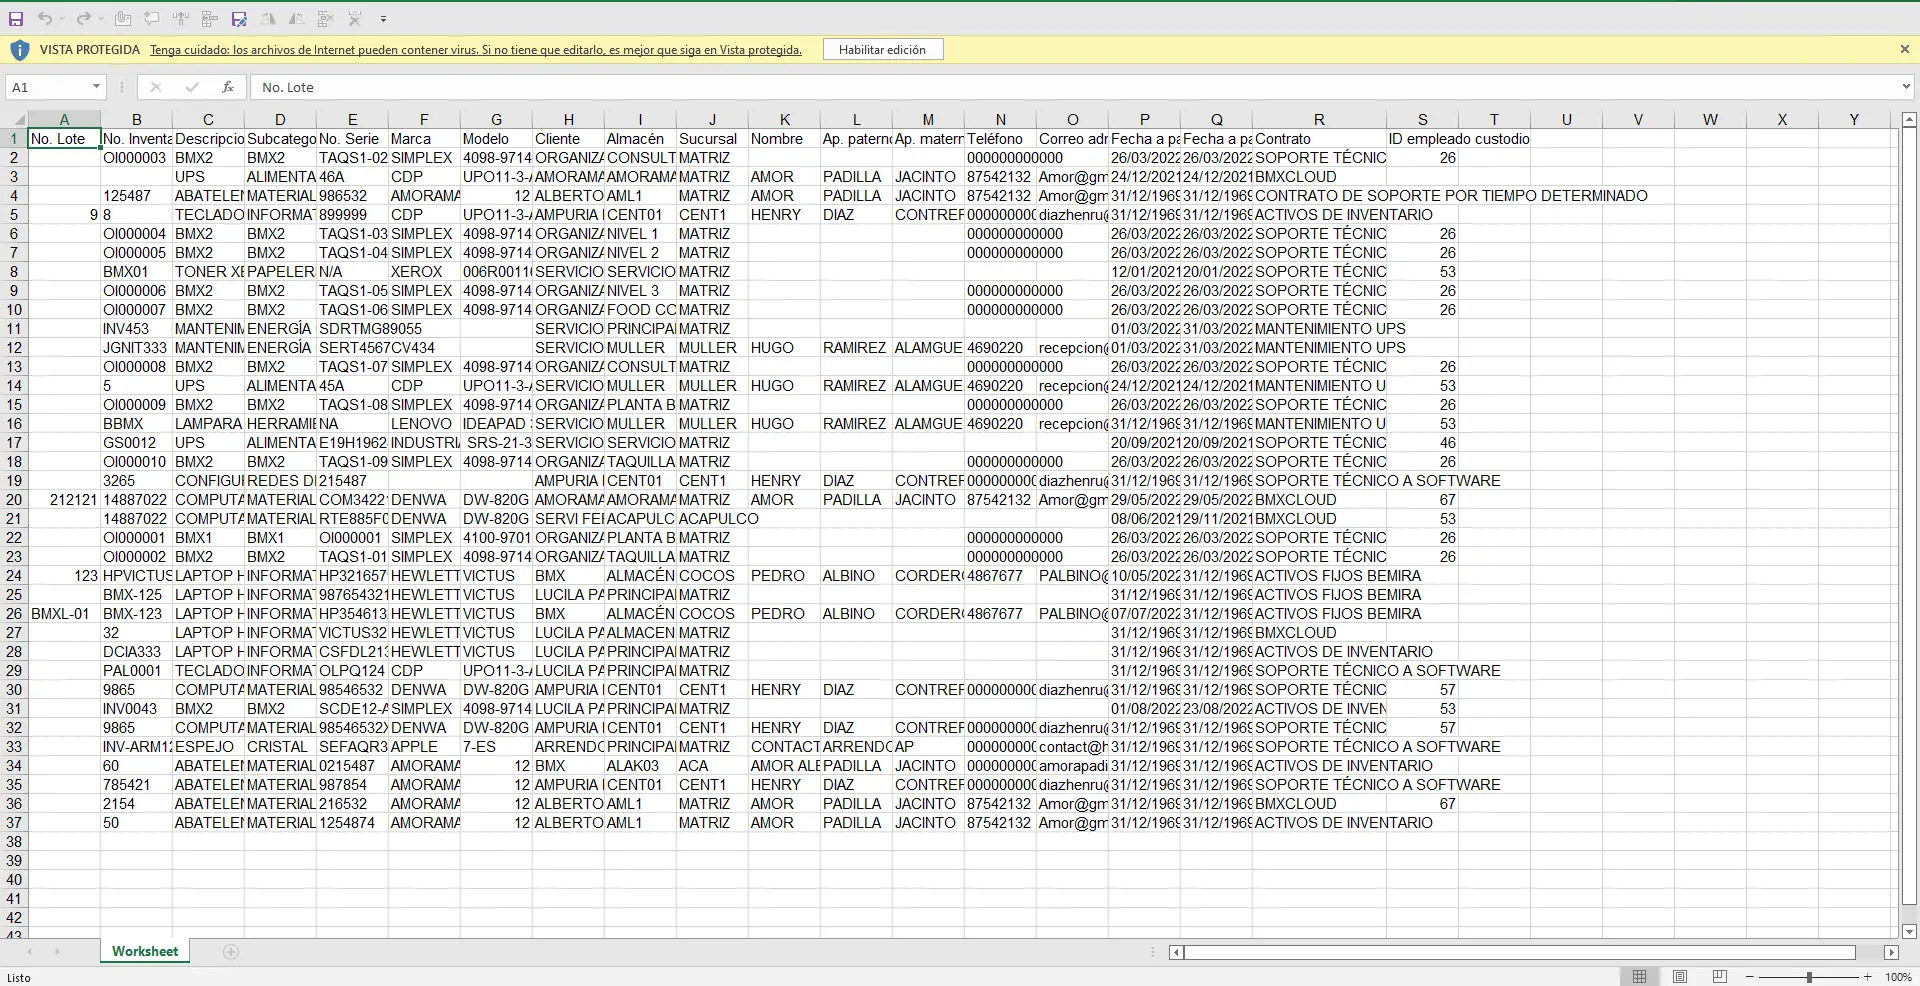Select the Normal grid view icon
The height and width of the screenshot is (986, 1920).
point(1640,976)
